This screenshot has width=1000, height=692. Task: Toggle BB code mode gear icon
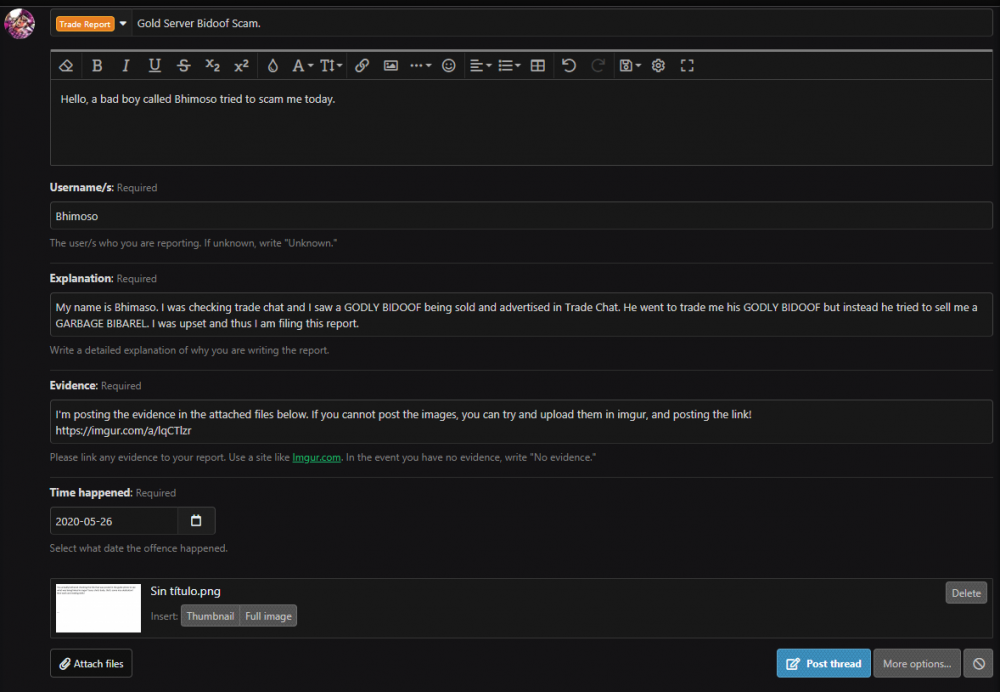658,66
